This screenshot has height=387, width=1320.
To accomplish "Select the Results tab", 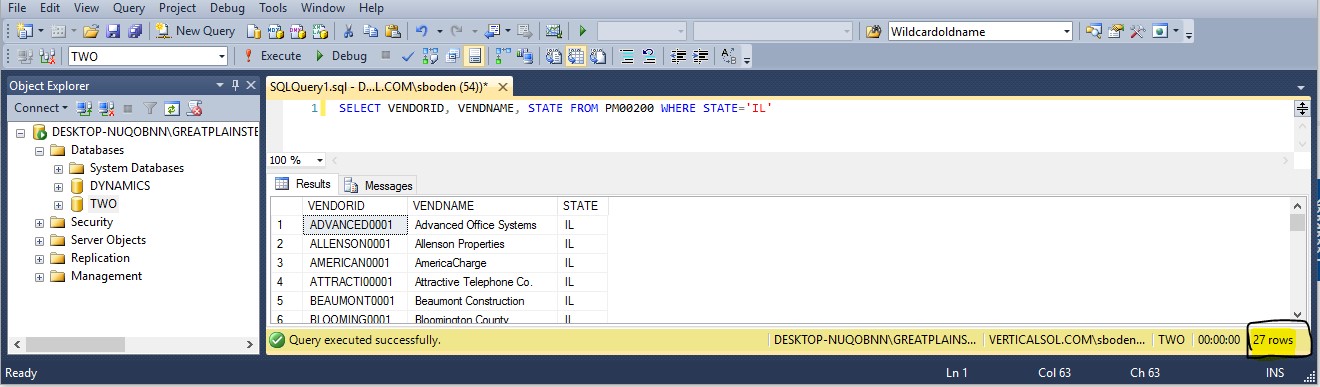I will point(303,184).
